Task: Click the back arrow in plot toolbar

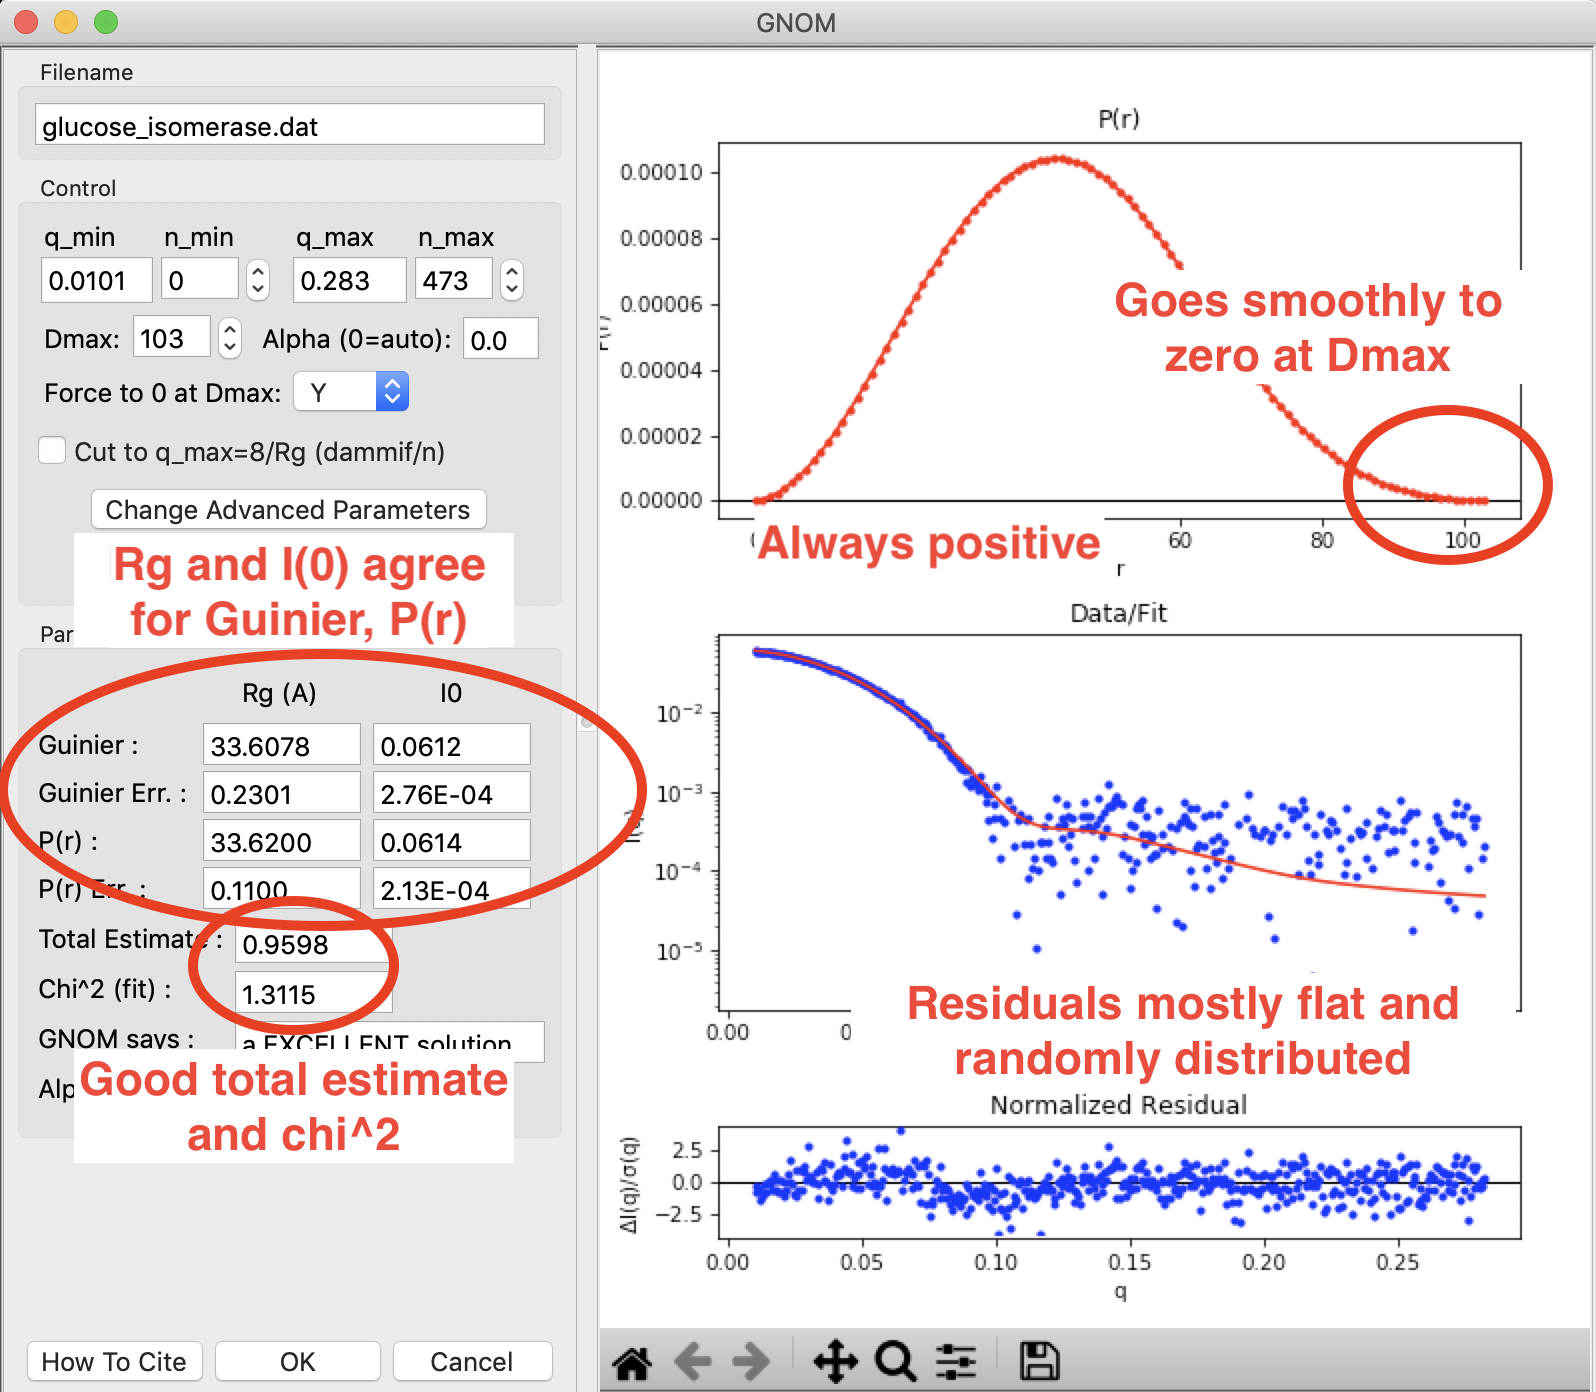Action: (x=693, y=1362)
